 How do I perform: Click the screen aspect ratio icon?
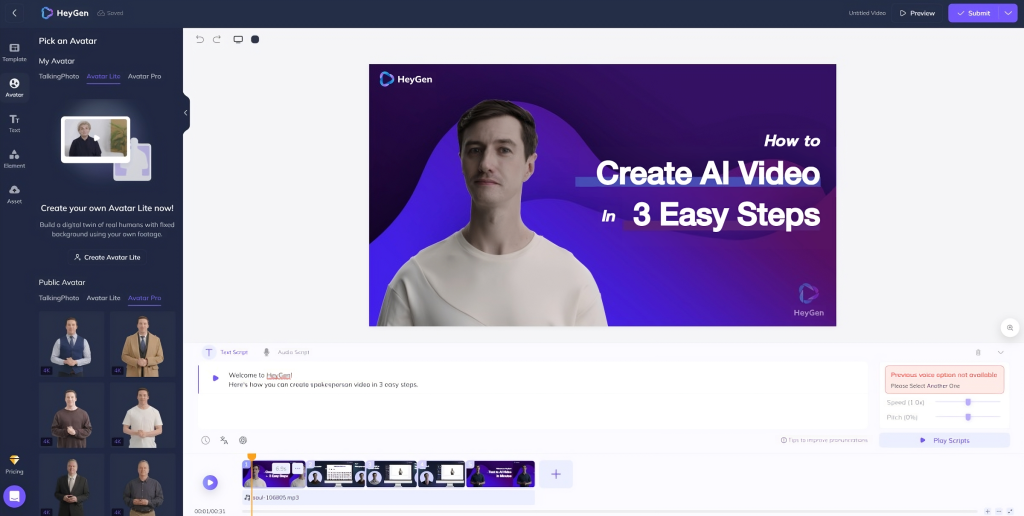238,39
